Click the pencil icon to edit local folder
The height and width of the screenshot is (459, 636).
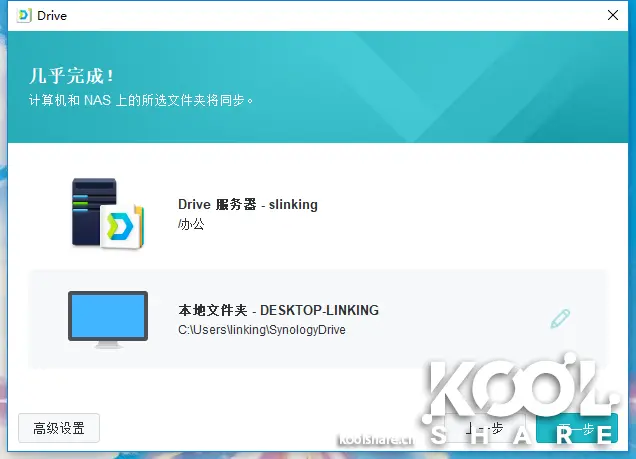560,318
